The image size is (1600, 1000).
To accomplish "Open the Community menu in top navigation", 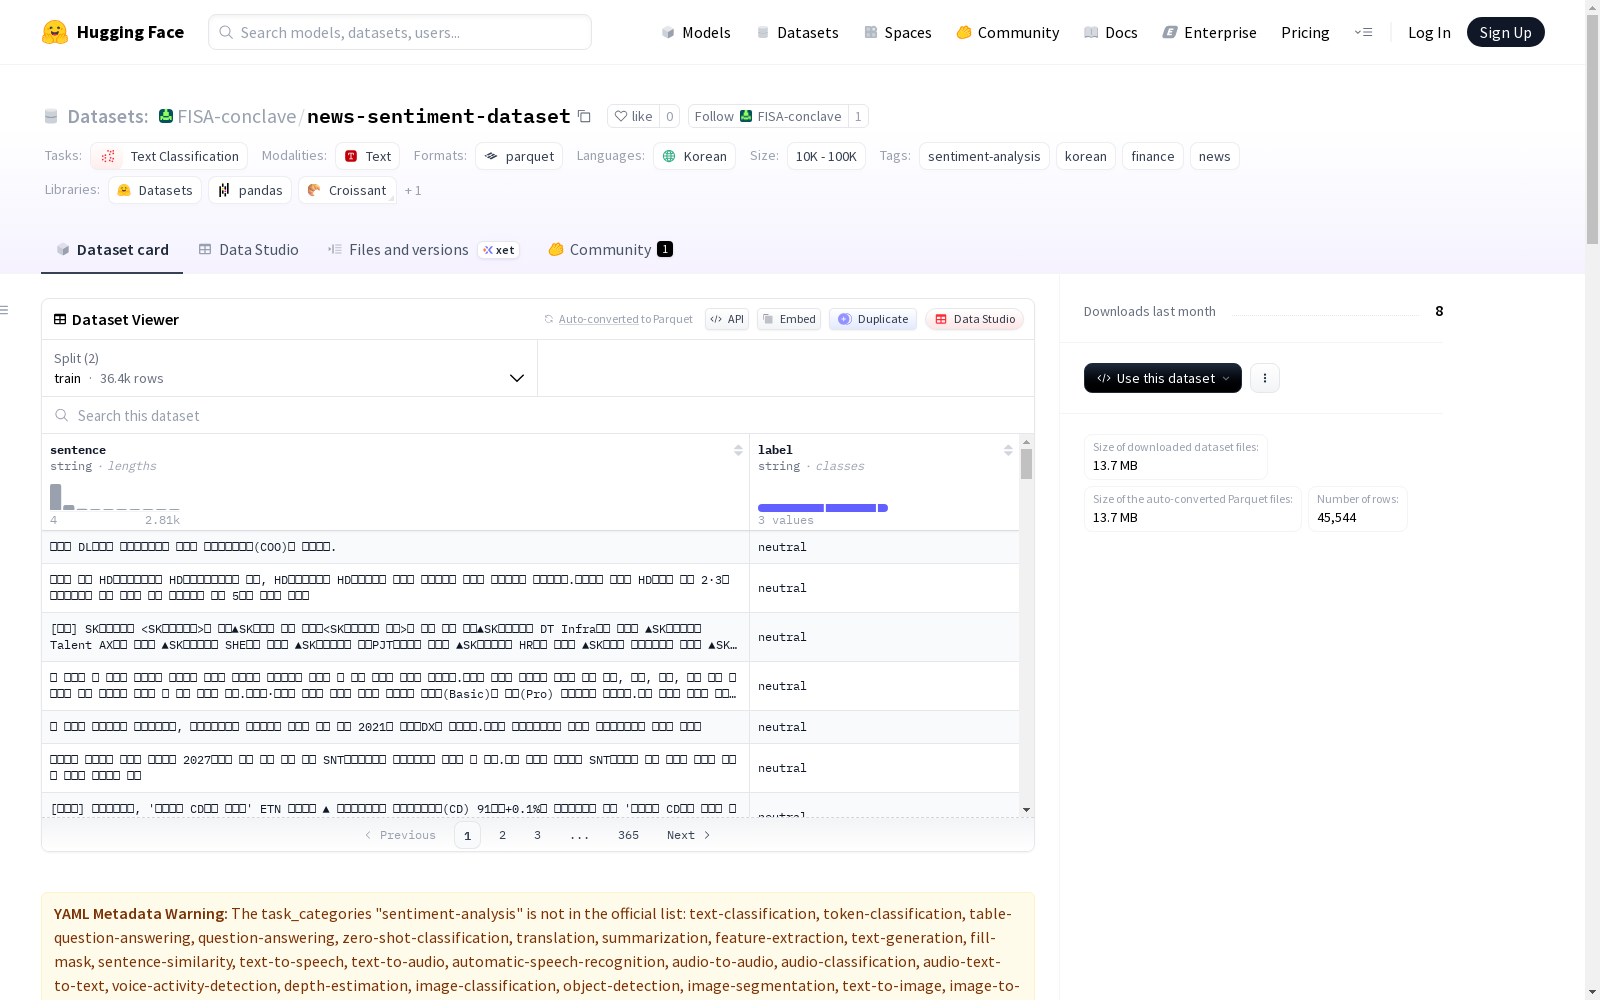I will [1008, 32].
